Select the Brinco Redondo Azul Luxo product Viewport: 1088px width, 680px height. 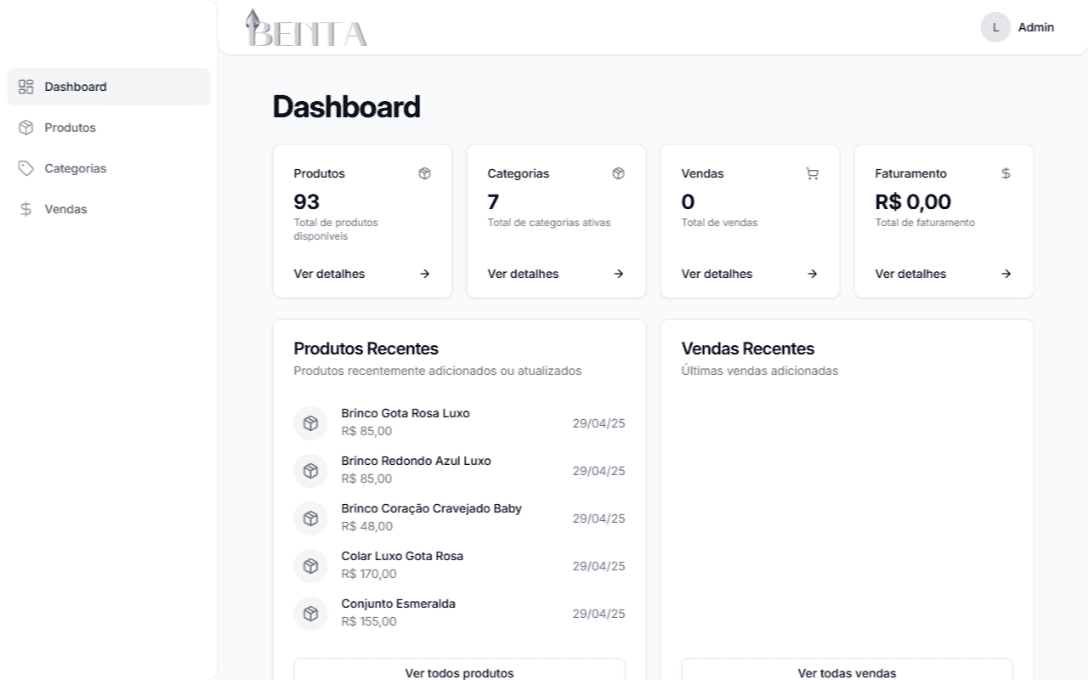(416, 461)
